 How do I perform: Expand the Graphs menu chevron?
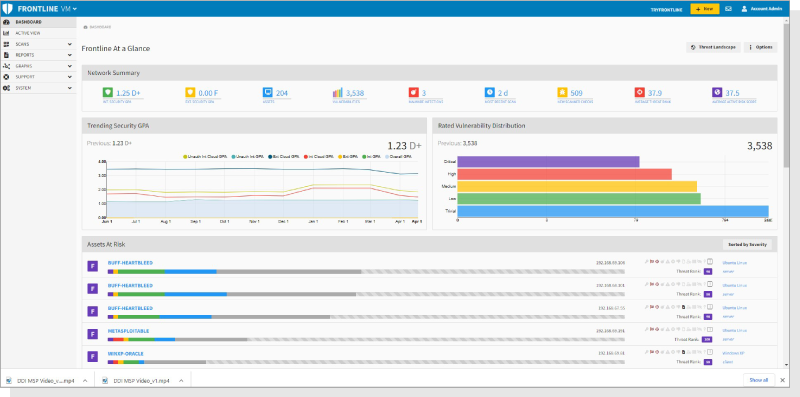click(70, 66)
